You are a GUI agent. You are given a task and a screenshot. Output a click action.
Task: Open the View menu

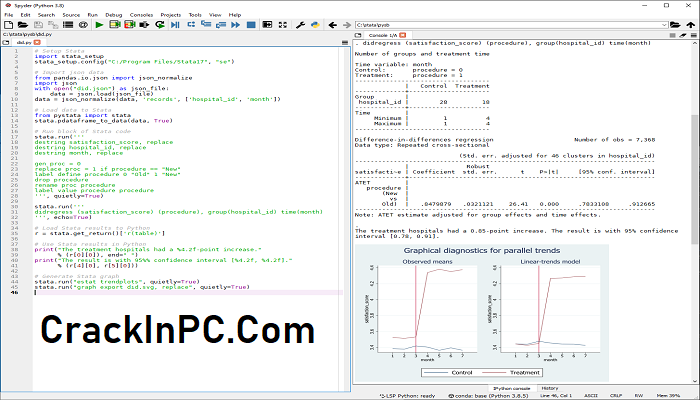(215, 15)
